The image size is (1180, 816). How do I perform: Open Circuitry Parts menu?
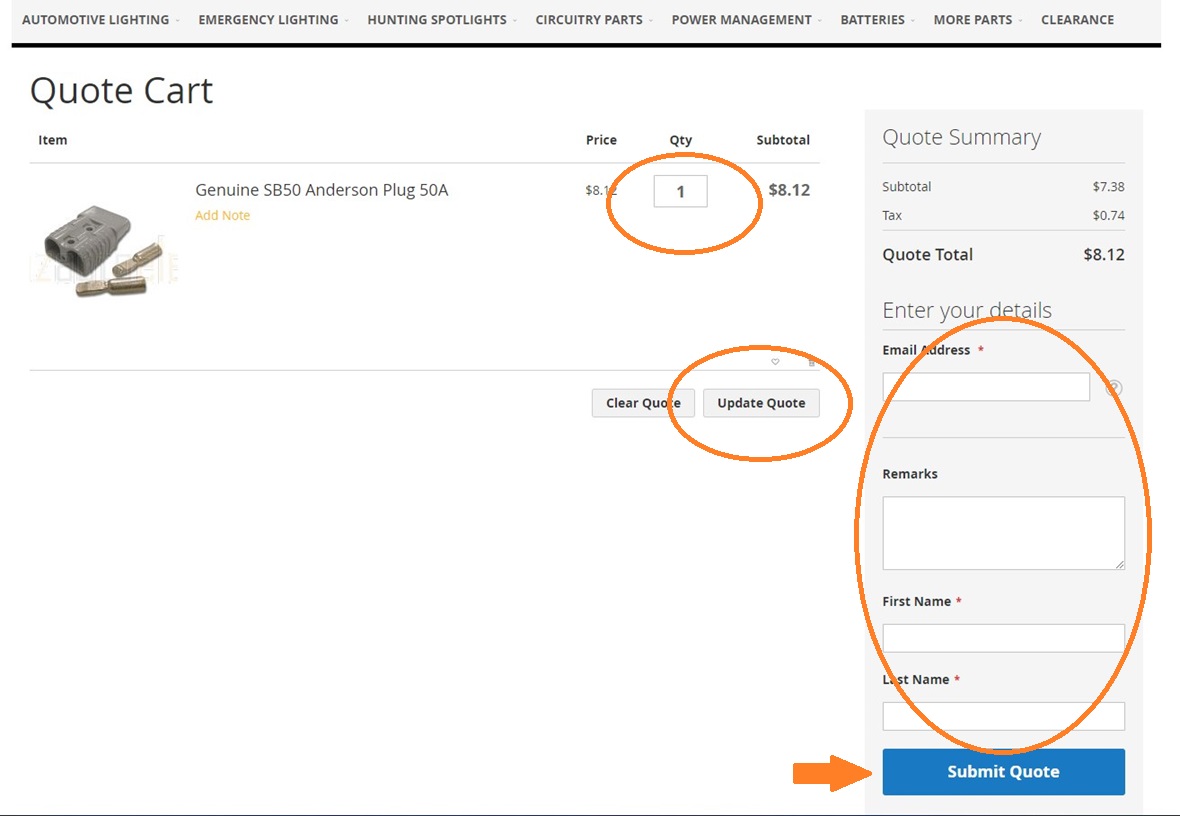click(x=589, y=20)
